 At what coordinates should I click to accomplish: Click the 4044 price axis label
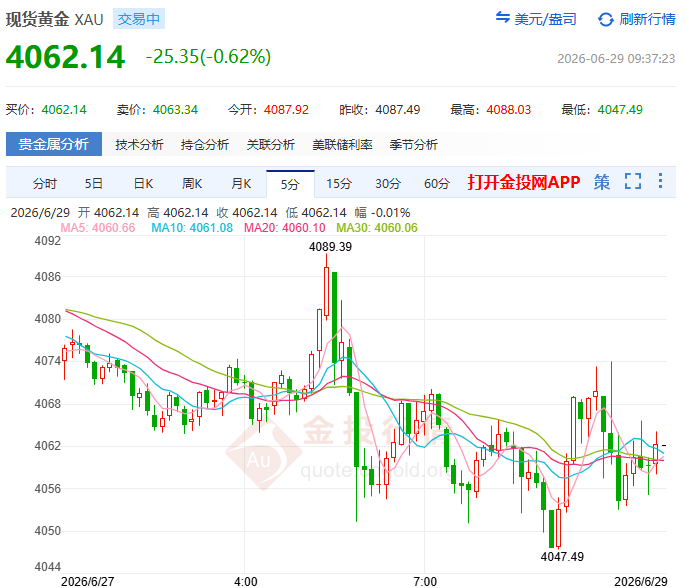pos(48,567)
